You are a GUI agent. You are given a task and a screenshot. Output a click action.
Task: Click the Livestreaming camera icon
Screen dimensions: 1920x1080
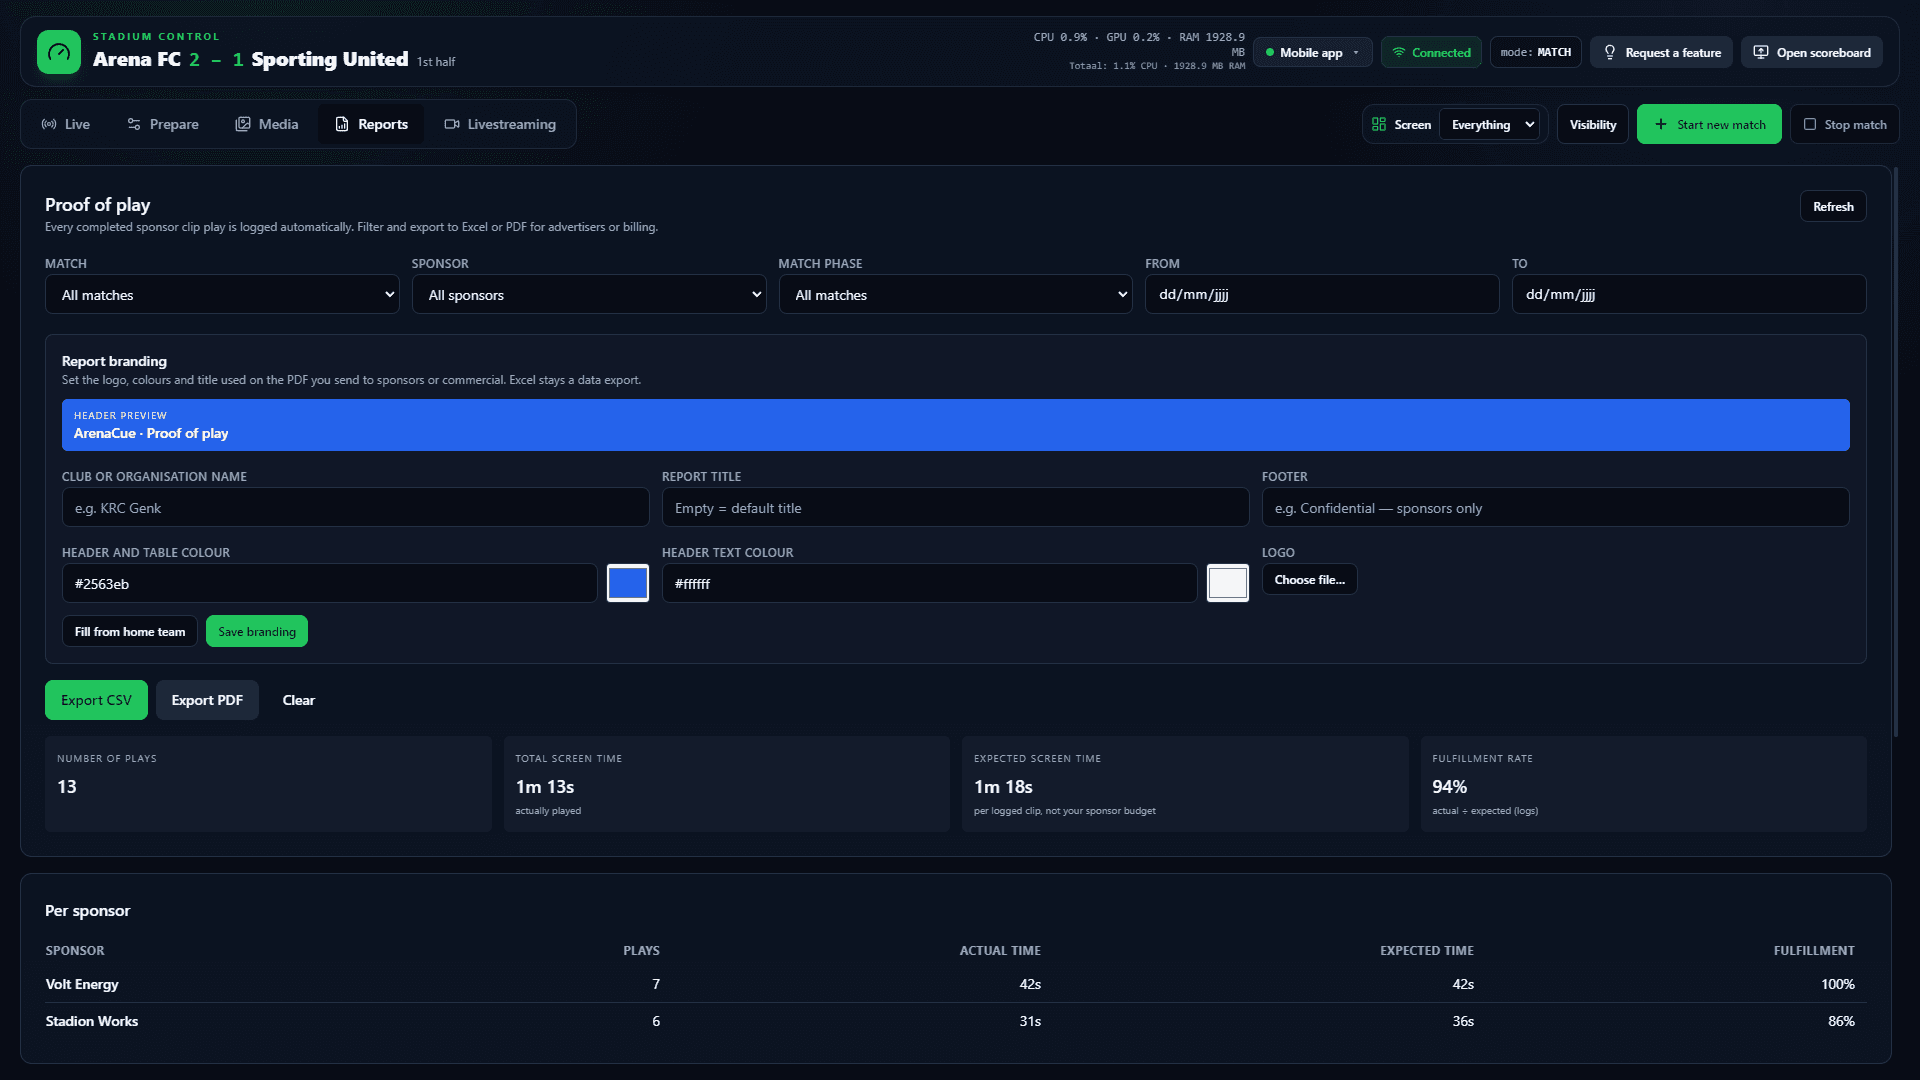(x=452, y=124)
